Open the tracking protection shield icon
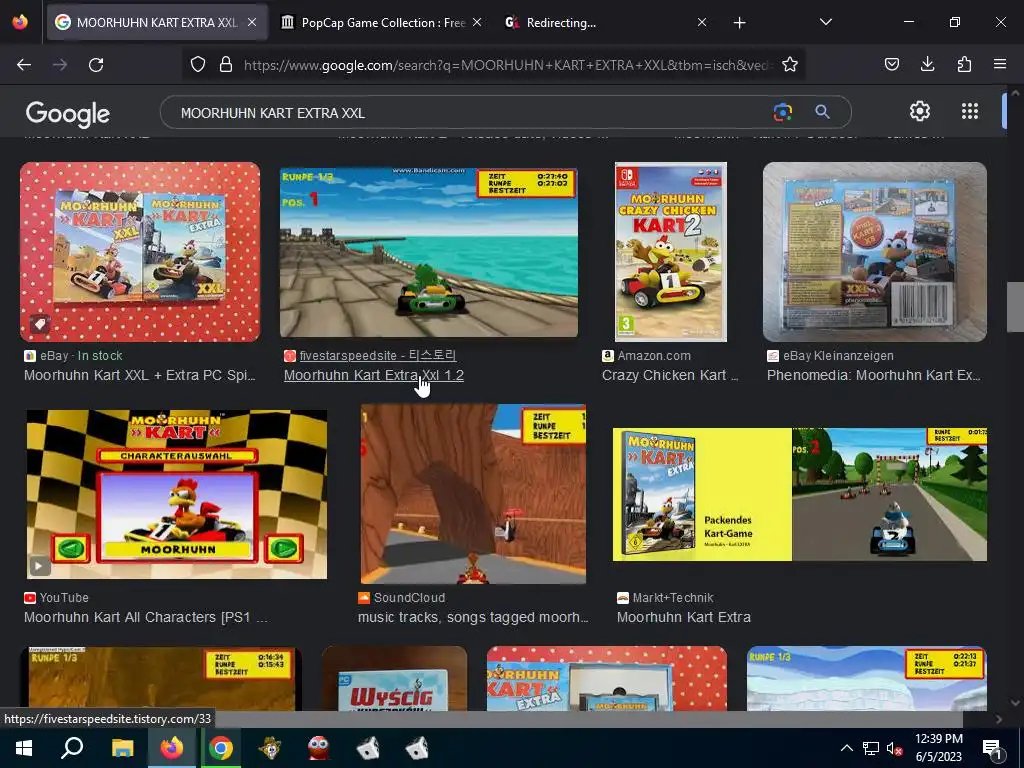Screen dimensions: 1024x768 198,65
